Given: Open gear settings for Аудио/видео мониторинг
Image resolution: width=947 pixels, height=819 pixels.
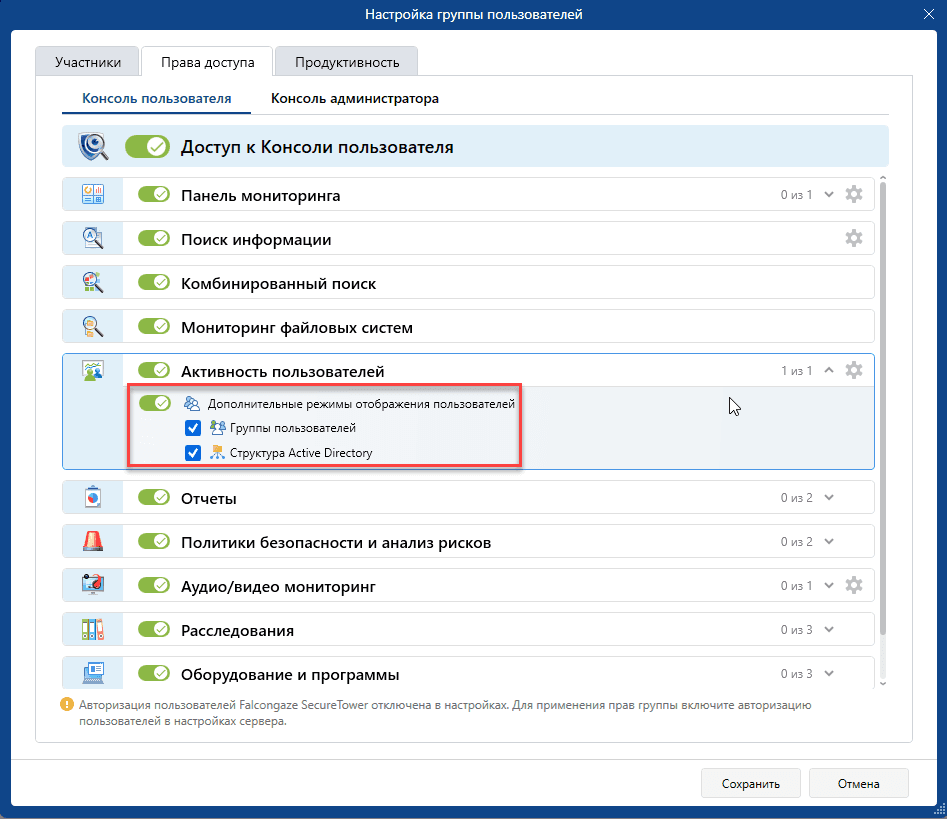Looking at the screenshot, I should pyautogui.click(x=853, y=585).
